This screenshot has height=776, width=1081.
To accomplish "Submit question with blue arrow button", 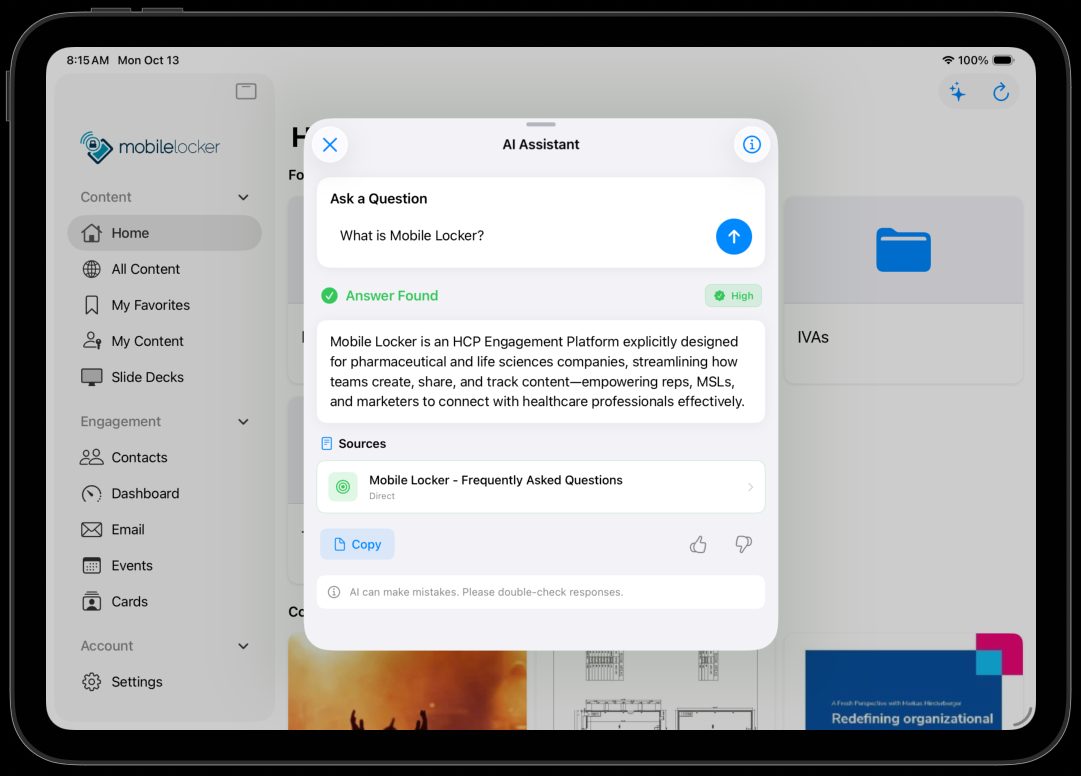I will [x=733, y=237].
